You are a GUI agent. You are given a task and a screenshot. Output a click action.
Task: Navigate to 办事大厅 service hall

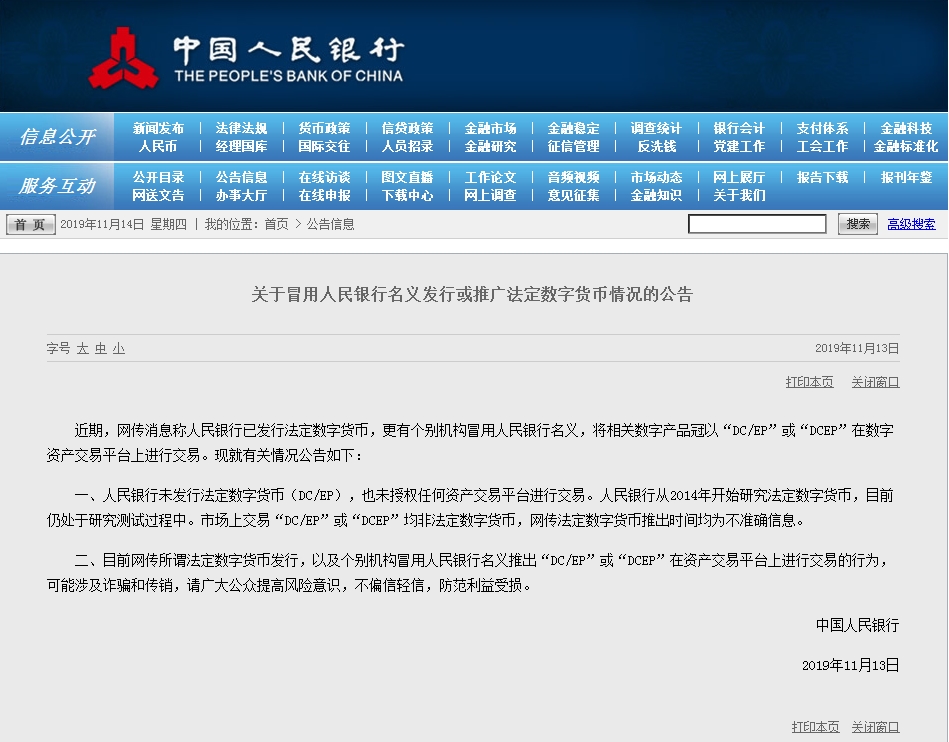241,196
